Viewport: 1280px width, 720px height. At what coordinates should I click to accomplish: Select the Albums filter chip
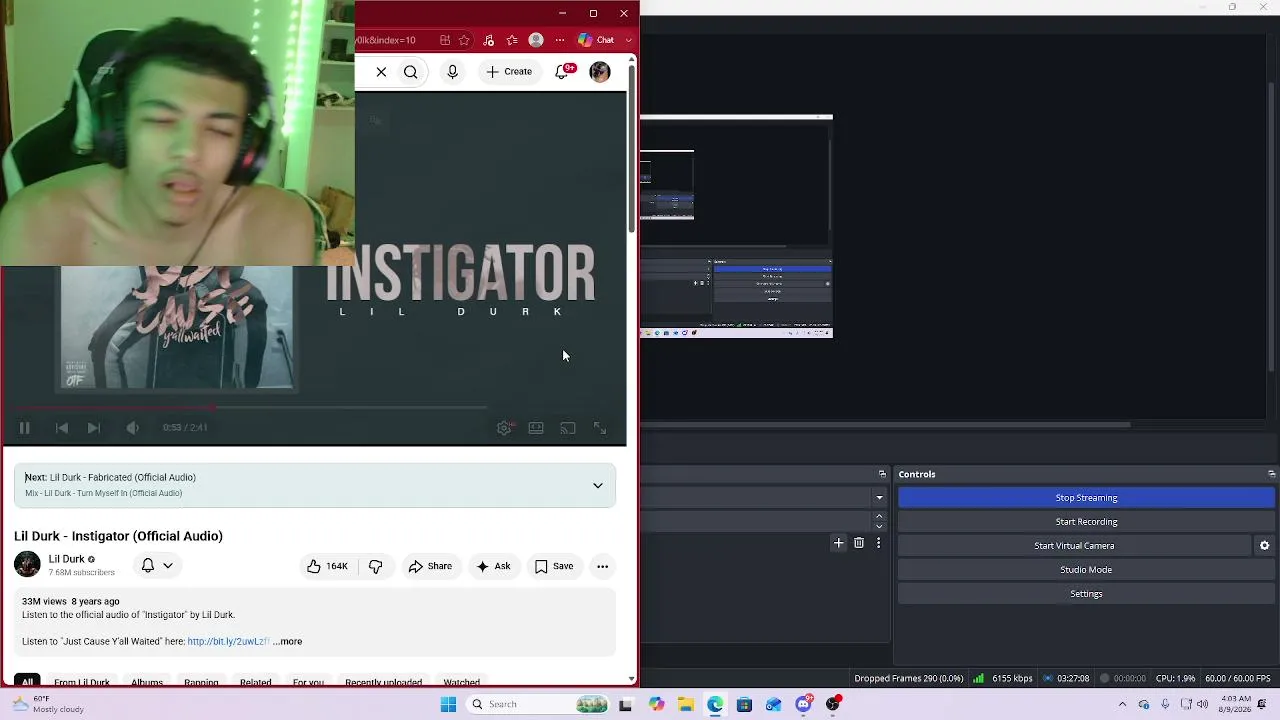(x=147, y=682)
